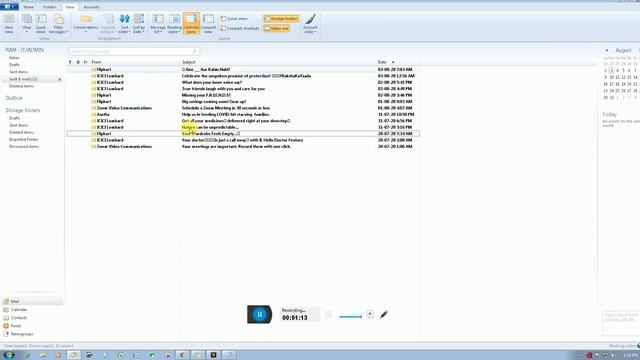Go to previous month in calendar pane
Screen dimensions: 640x360
point(607,50)
